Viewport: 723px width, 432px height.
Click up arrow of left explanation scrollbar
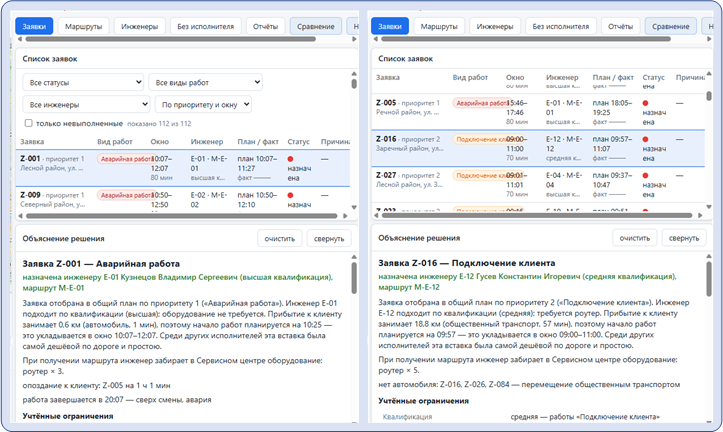[x=354, y=257]
